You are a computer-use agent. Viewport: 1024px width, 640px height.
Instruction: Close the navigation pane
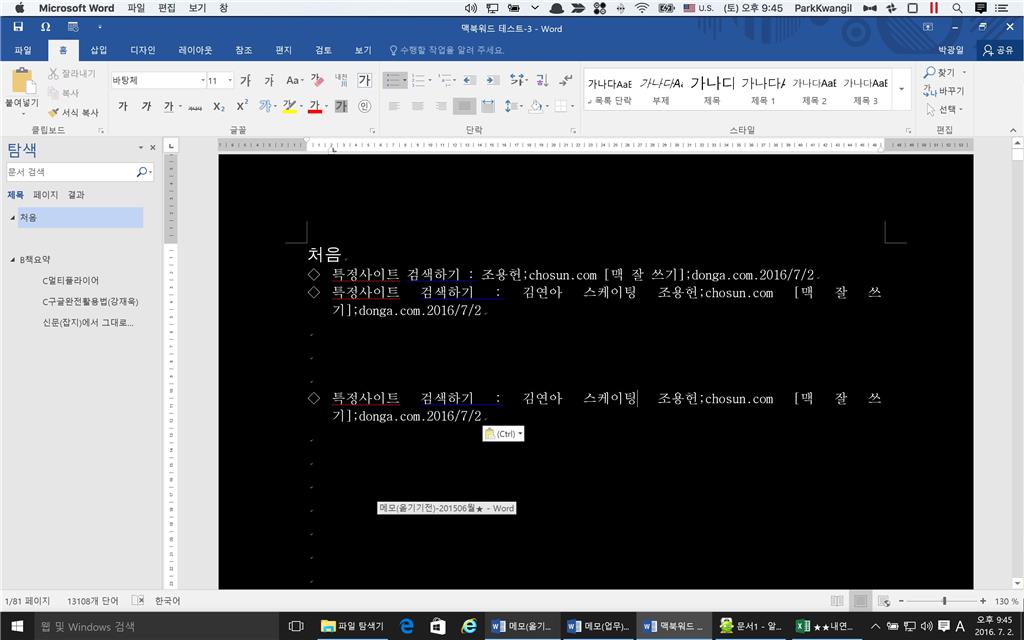tap(153, 148)
